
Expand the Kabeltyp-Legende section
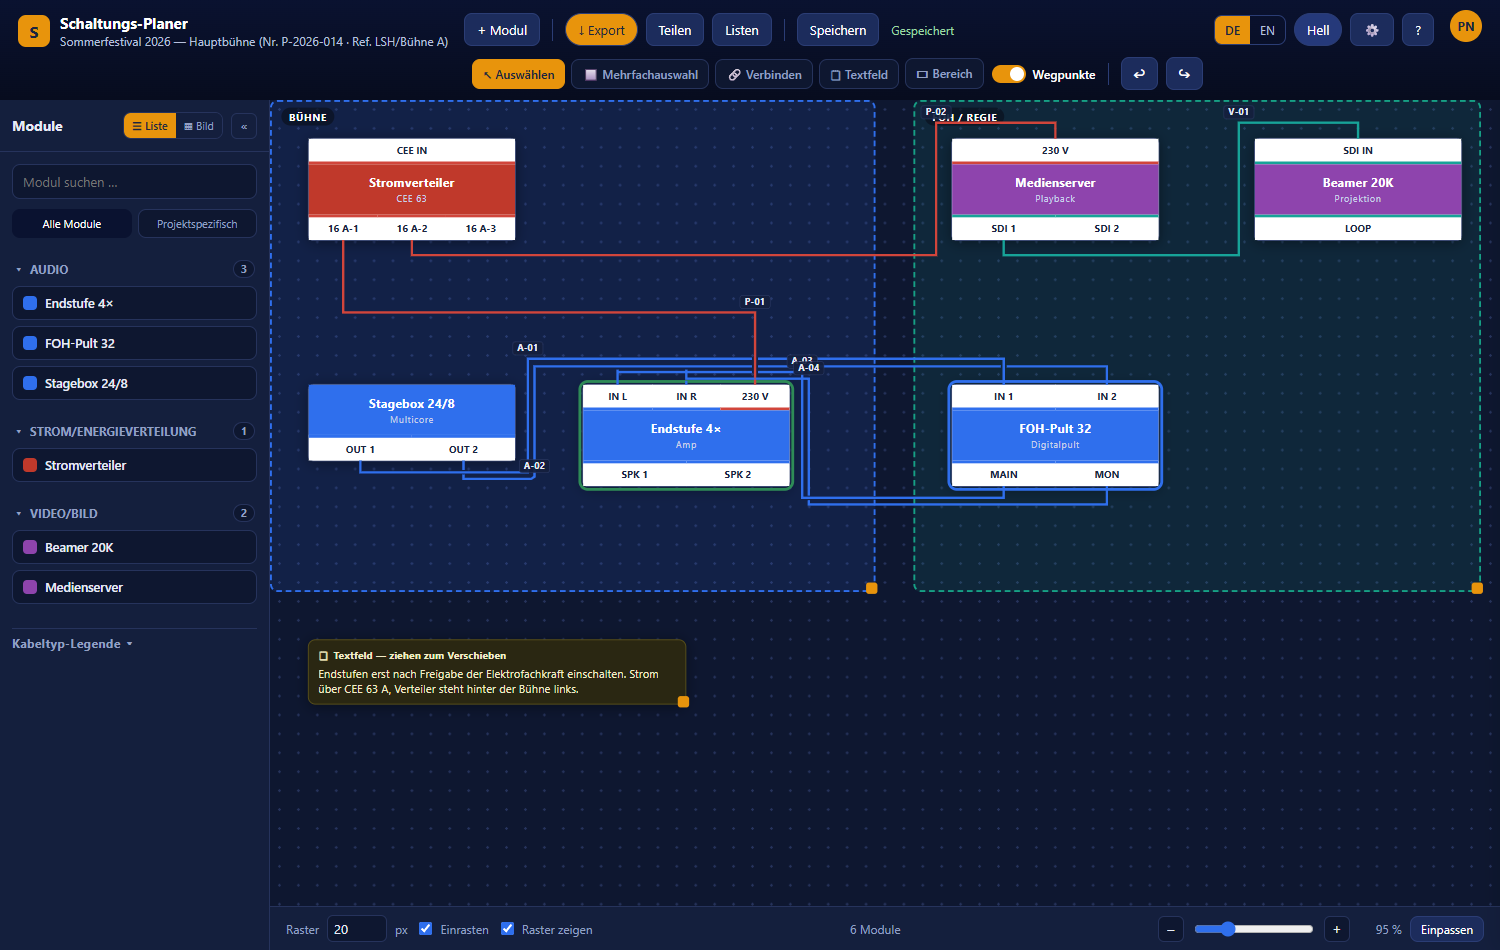pyautogui.click(x=72, y=644)
